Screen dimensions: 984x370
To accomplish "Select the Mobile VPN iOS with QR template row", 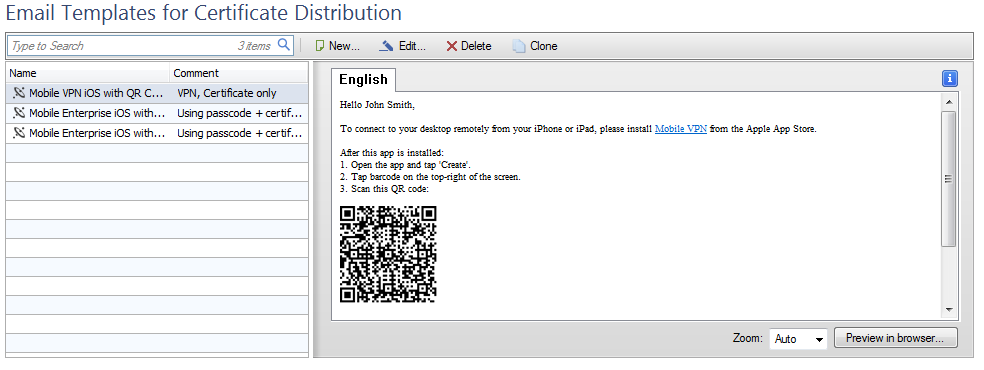I will tap(157, 93).
